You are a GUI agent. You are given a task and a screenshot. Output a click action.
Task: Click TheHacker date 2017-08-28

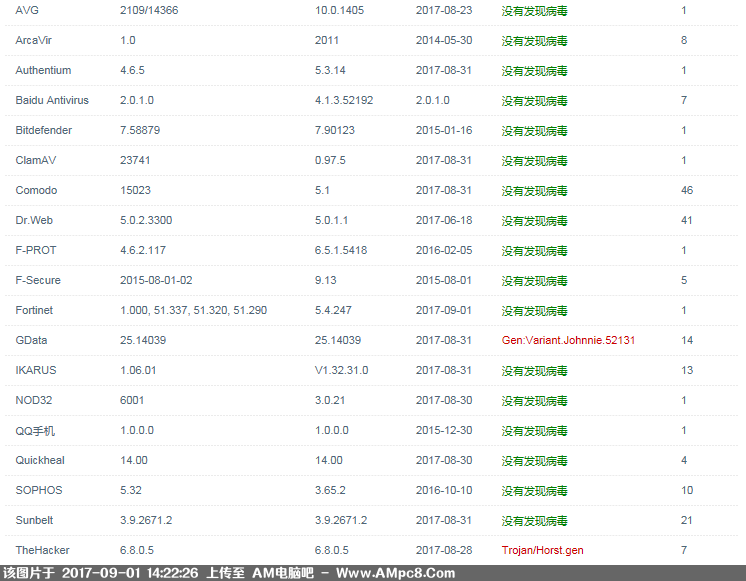444,550
